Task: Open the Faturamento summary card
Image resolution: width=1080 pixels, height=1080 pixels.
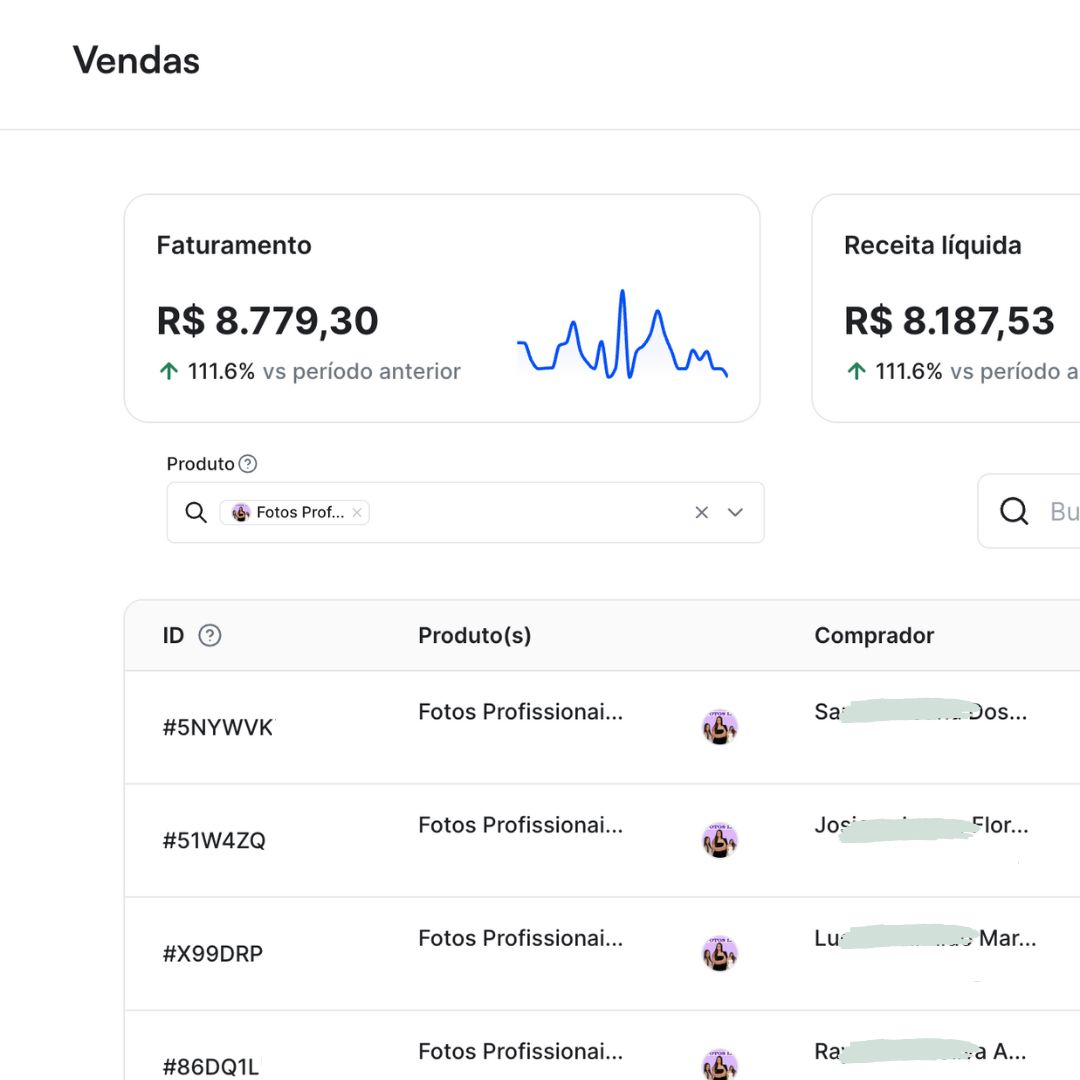Action: click(442, 309)
